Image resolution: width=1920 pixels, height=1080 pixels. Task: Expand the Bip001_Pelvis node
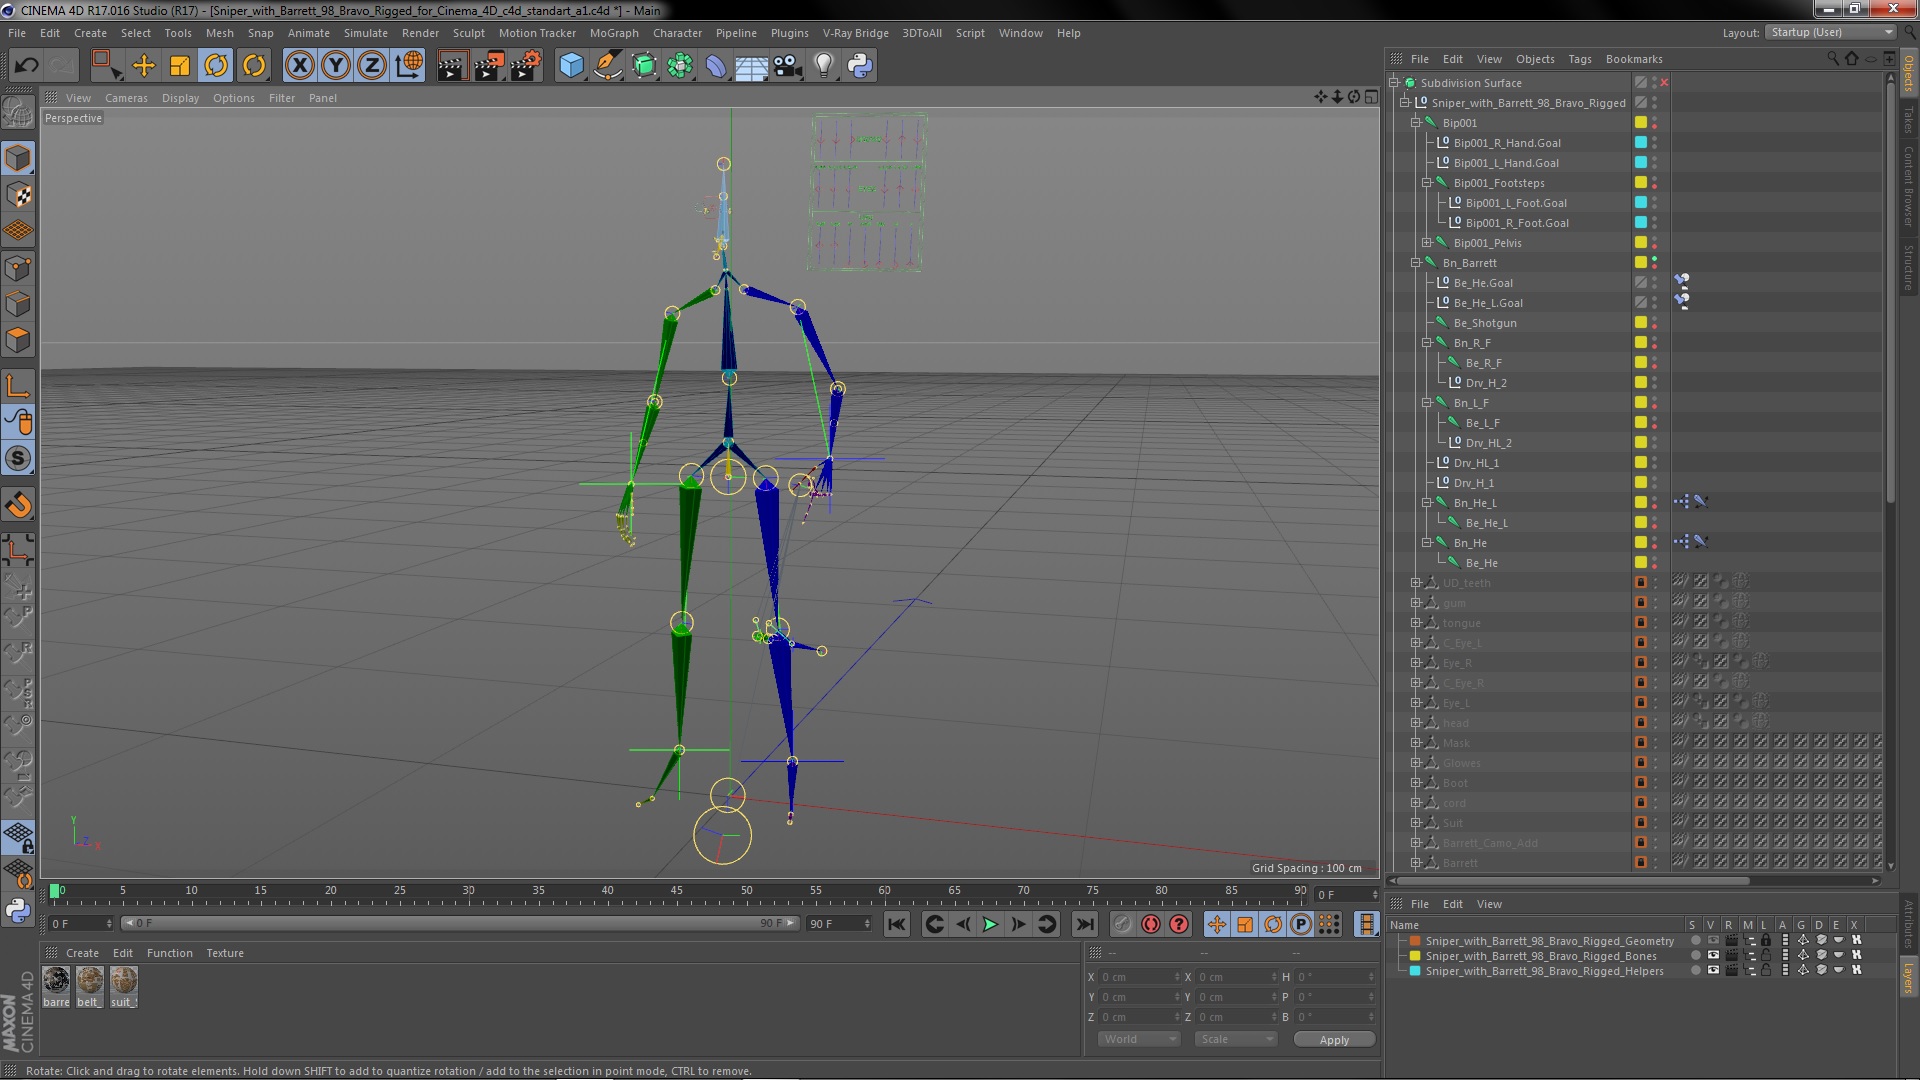coord(1427,243)
